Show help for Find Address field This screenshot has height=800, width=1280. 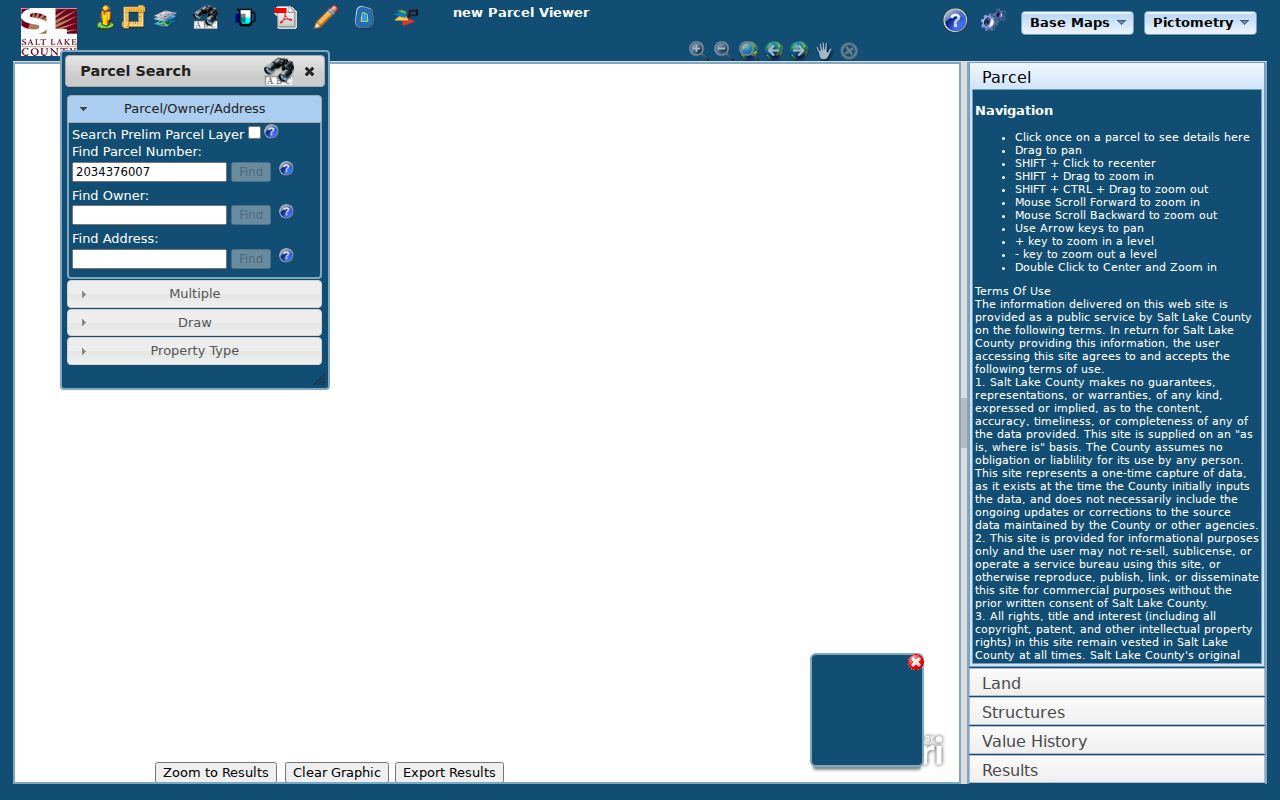286,256
